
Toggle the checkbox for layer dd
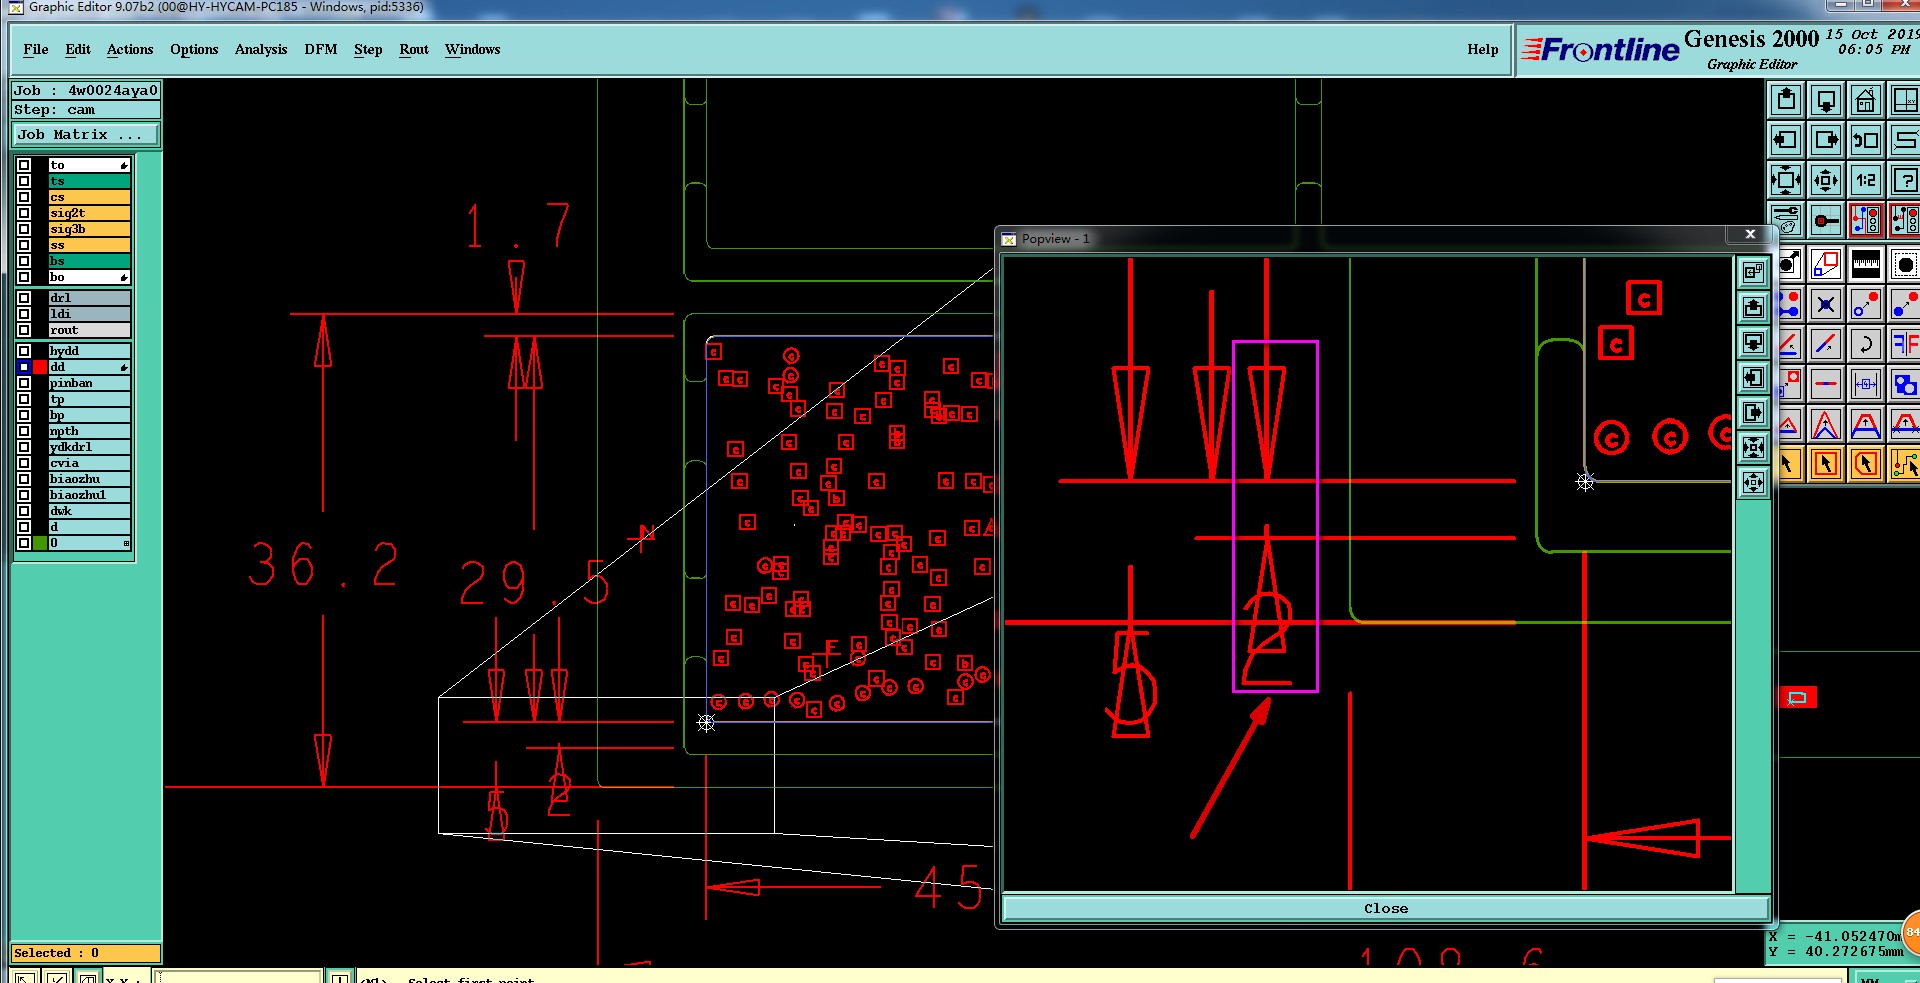click(x=24, y=367)
